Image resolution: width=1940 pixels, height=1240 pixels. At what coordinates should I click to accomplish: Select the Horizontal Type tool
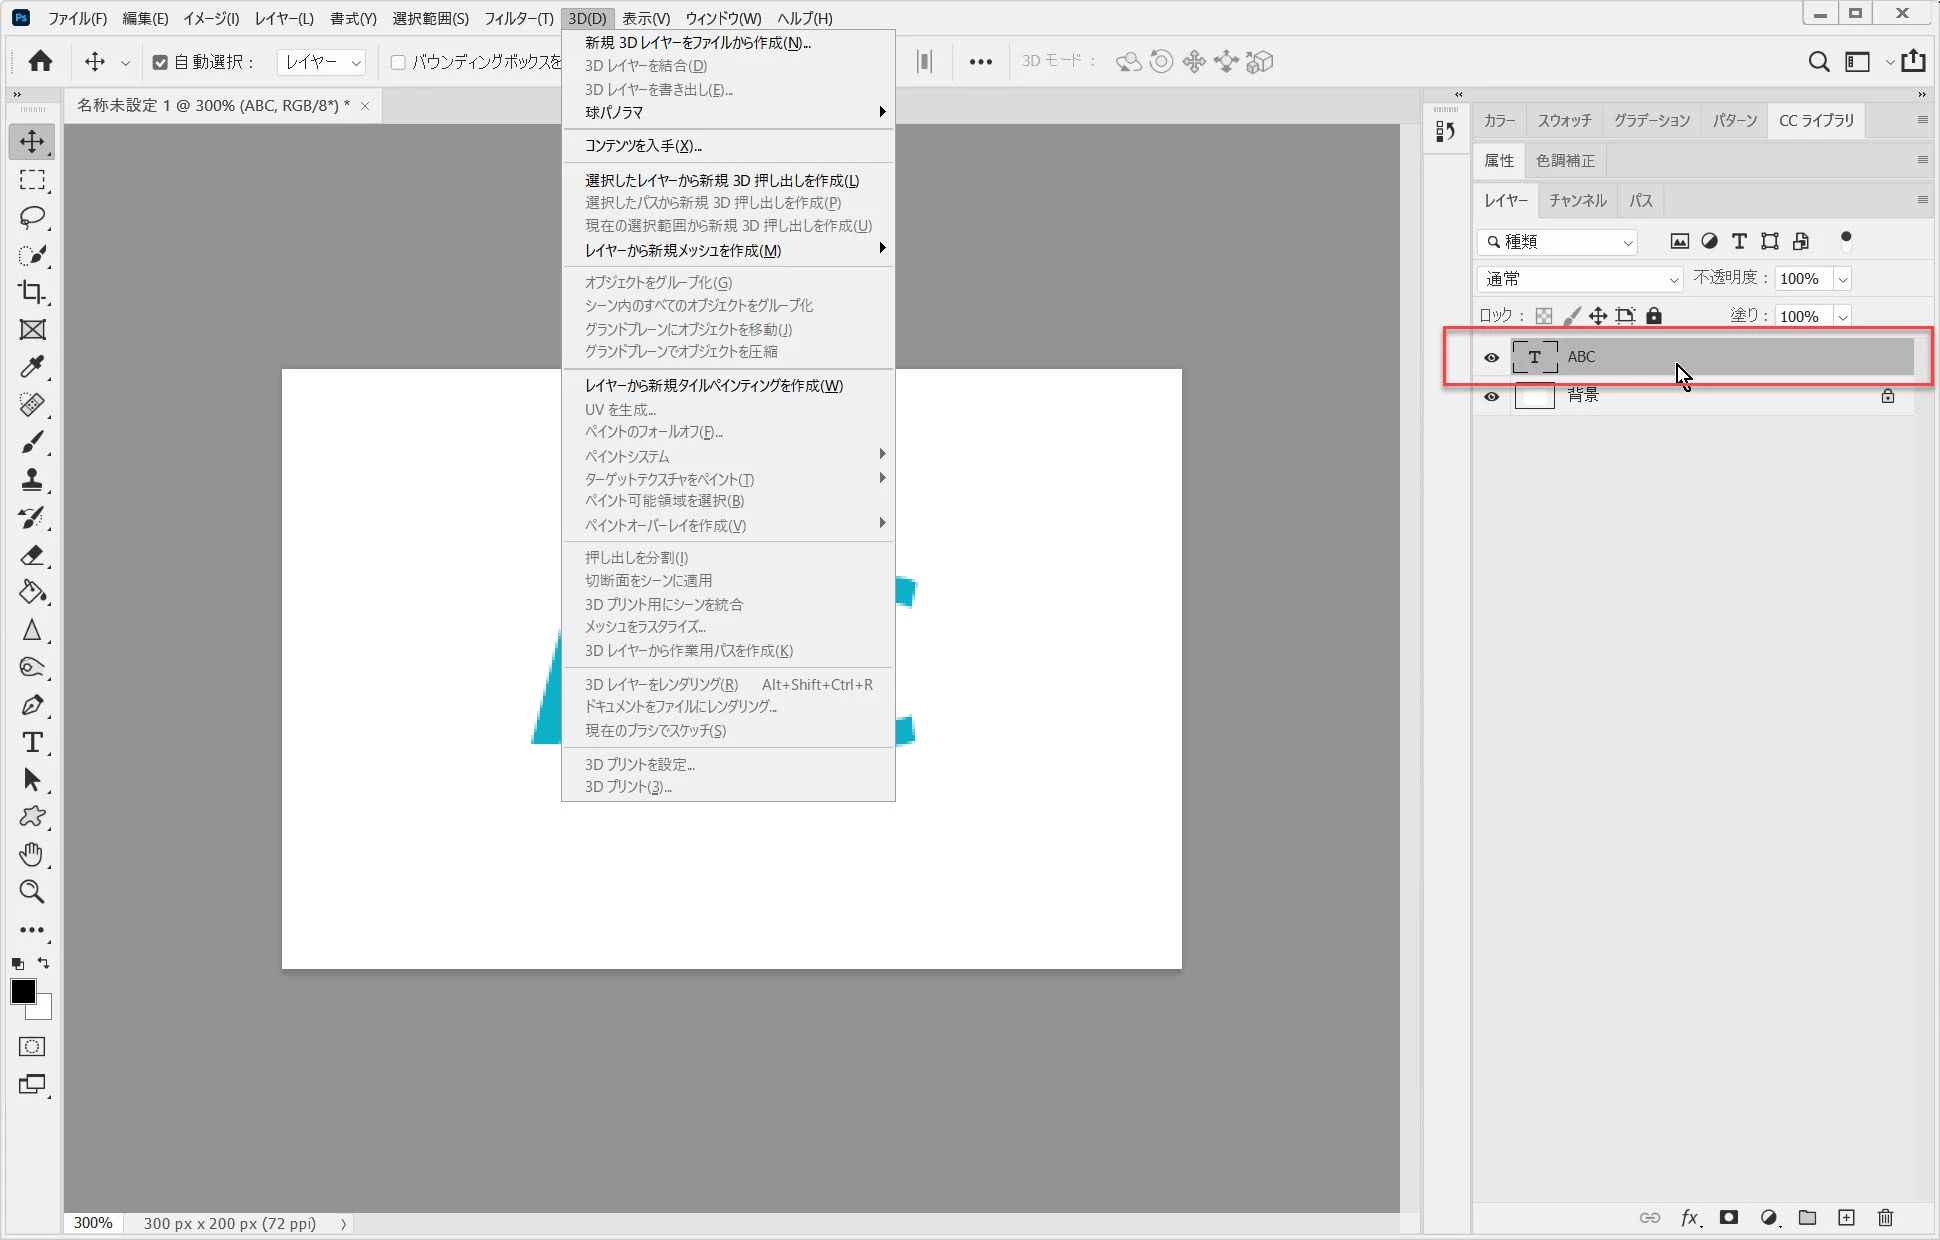pos(32,743)
